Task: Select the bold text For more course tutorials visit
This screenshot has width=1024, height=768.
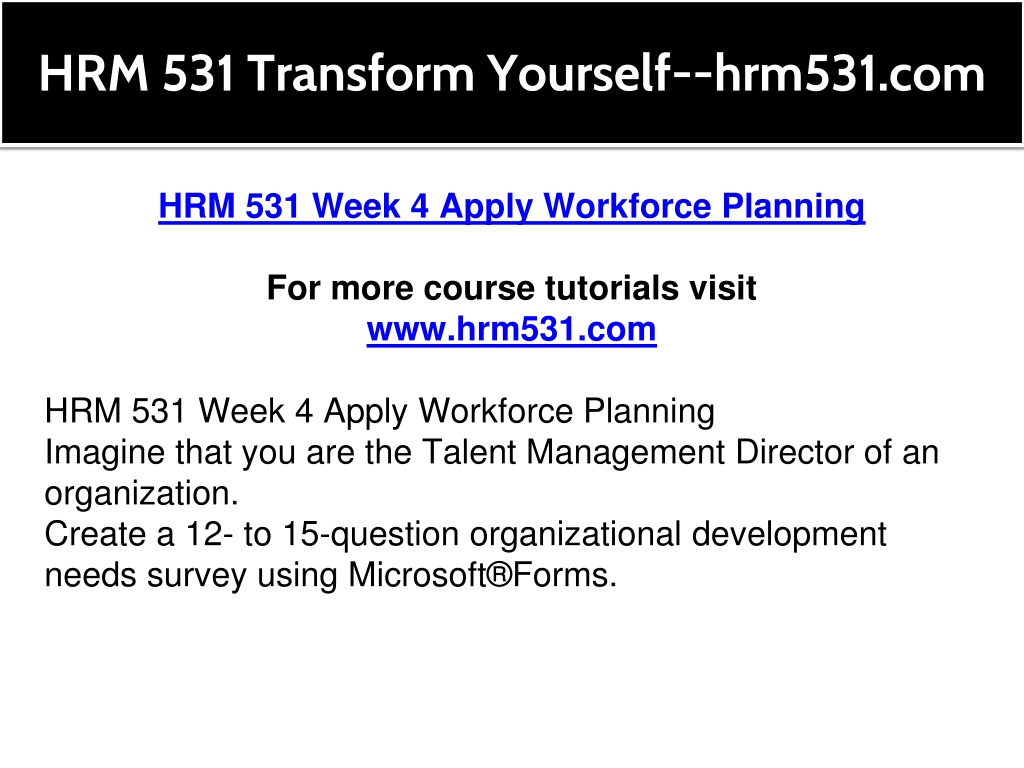Action: tap(511, 288)
